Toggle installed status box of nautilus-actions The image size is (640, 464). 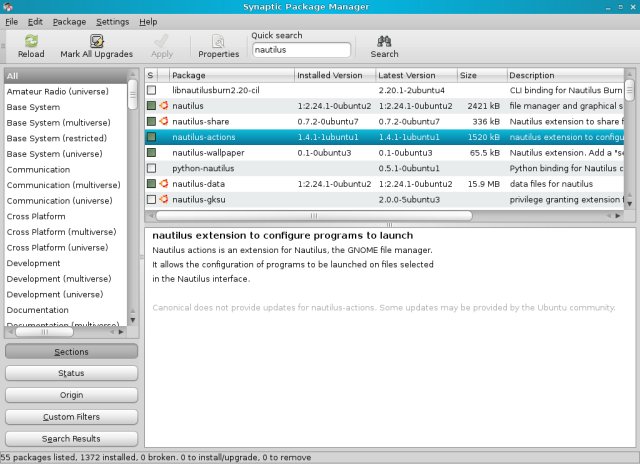pyautogui.click(x=151, y=137)
